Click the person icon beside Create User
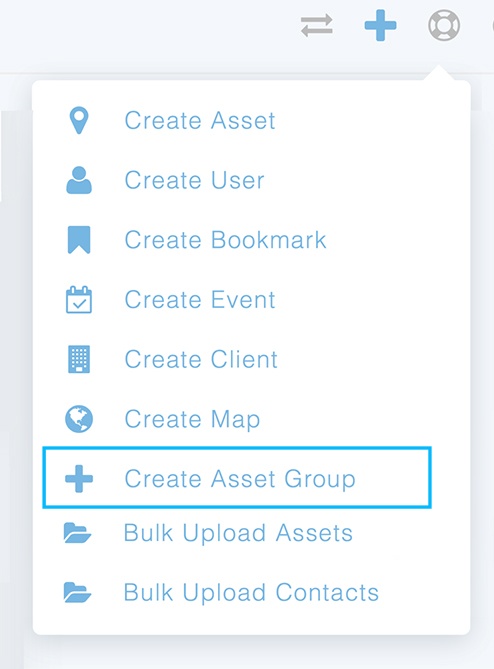Screen dimensions: 494x669 click(79, 180)
